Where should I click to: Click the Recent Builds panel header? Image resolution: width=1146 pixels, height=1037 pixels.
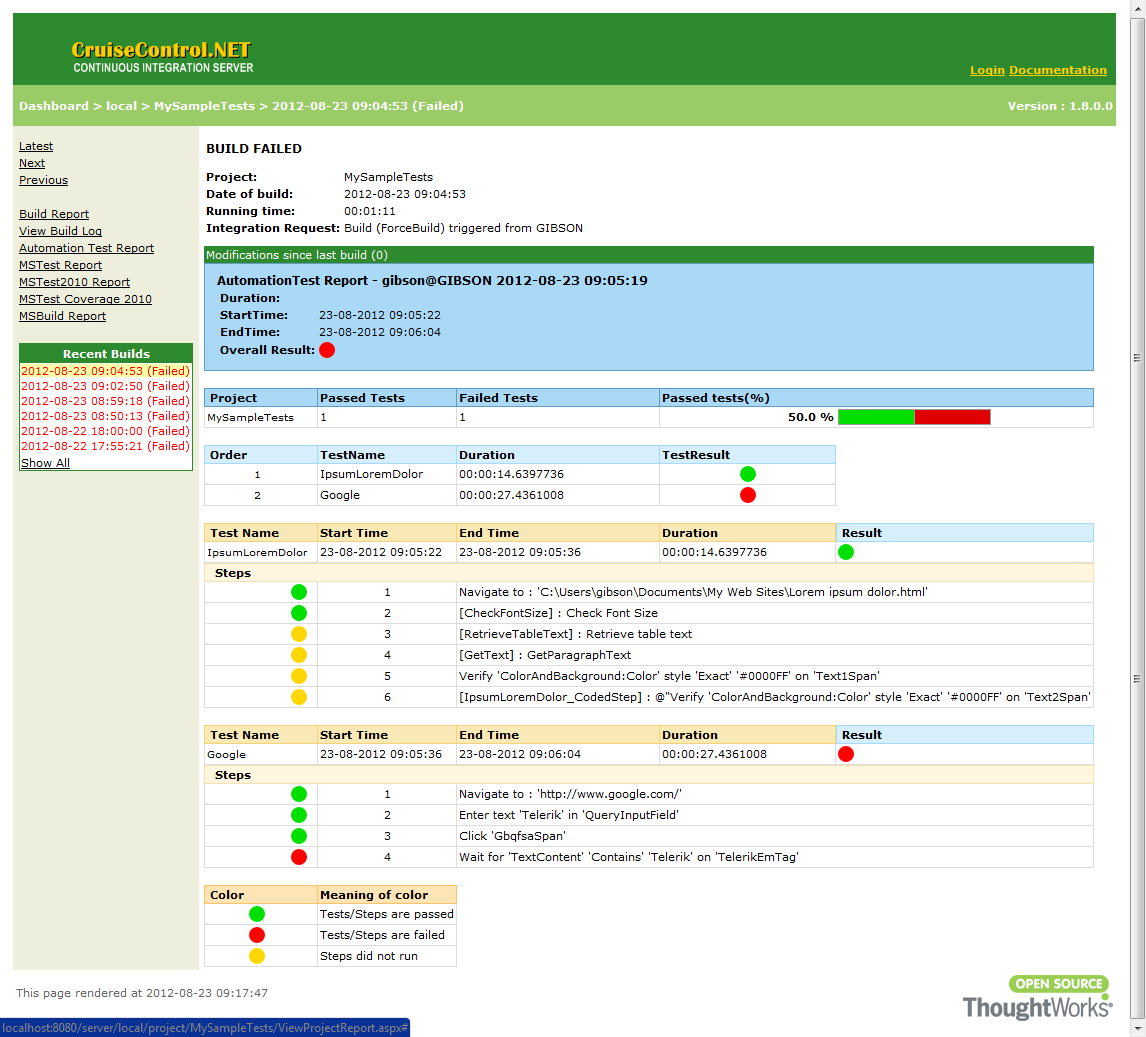106,354
